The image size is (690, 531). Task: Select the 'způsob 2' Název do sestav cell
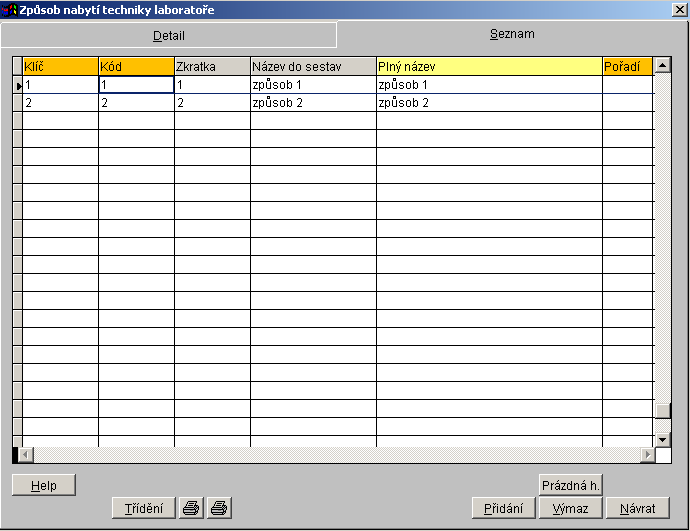[312, 103]
